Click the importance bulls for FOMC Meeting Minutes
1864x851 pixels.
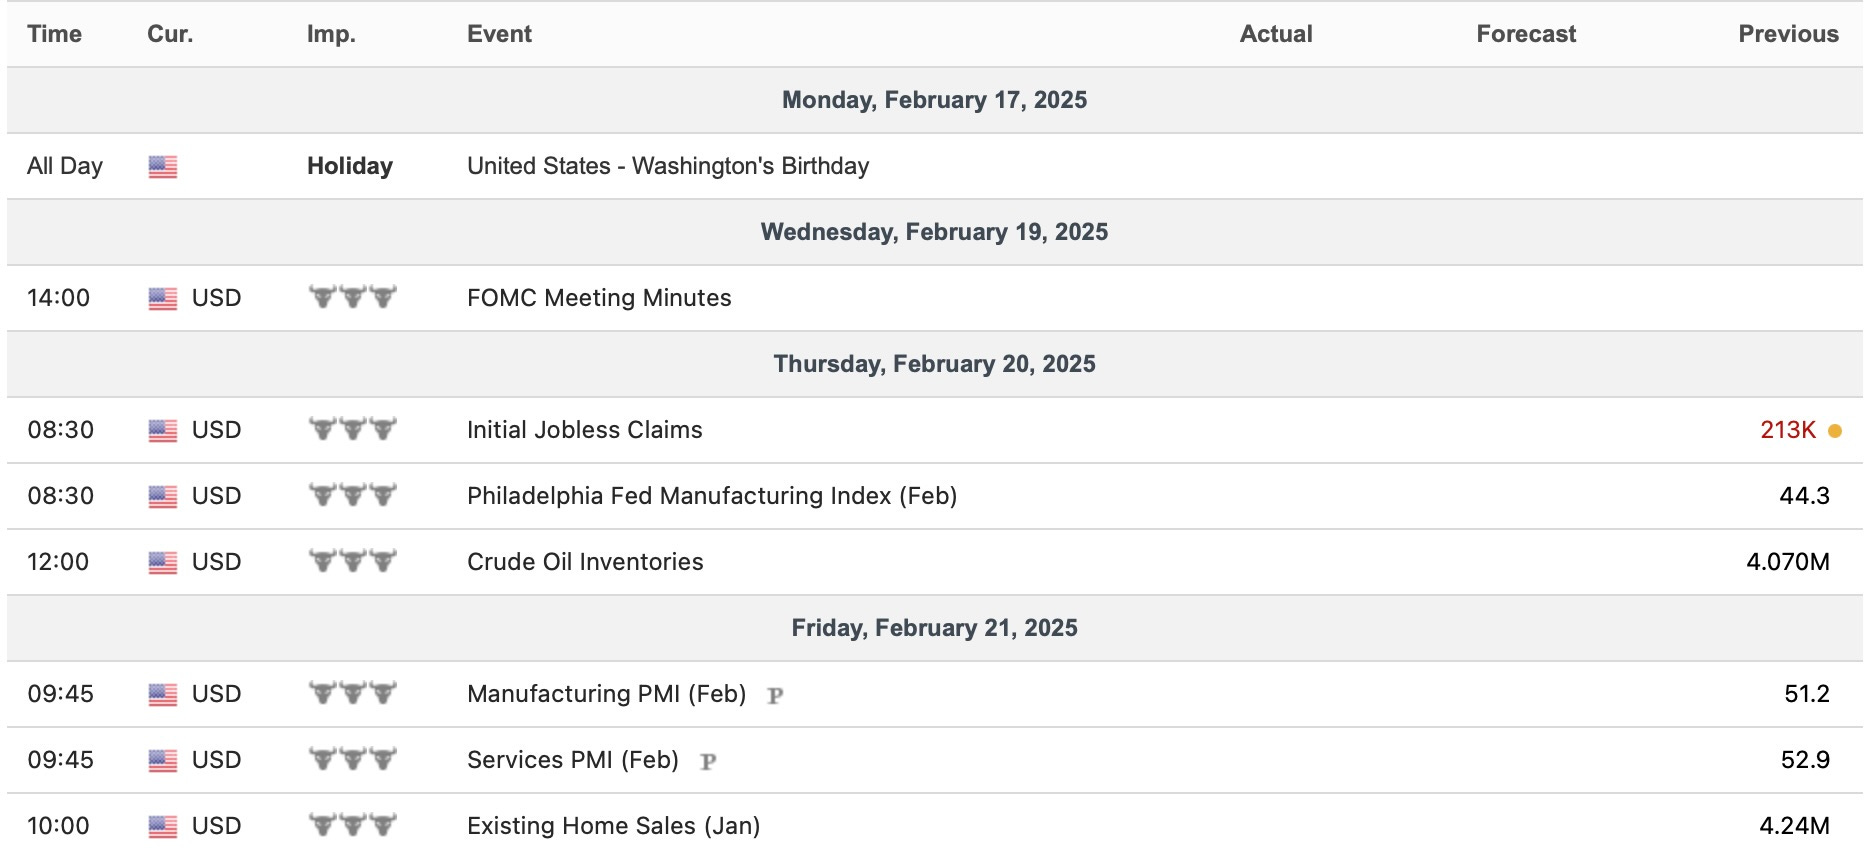tap(352, 297)
